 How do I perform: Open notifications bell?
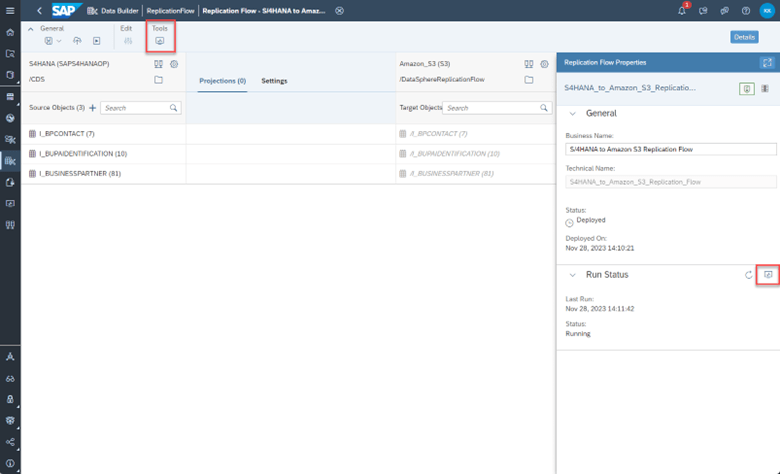point(682,10)
